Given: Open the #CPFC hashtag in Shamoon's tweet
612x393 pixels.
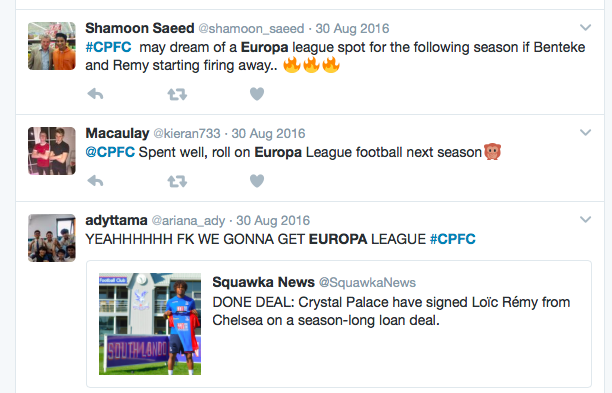Looking at the screenshot, I should pyautogui.click(x=109, y=47).
